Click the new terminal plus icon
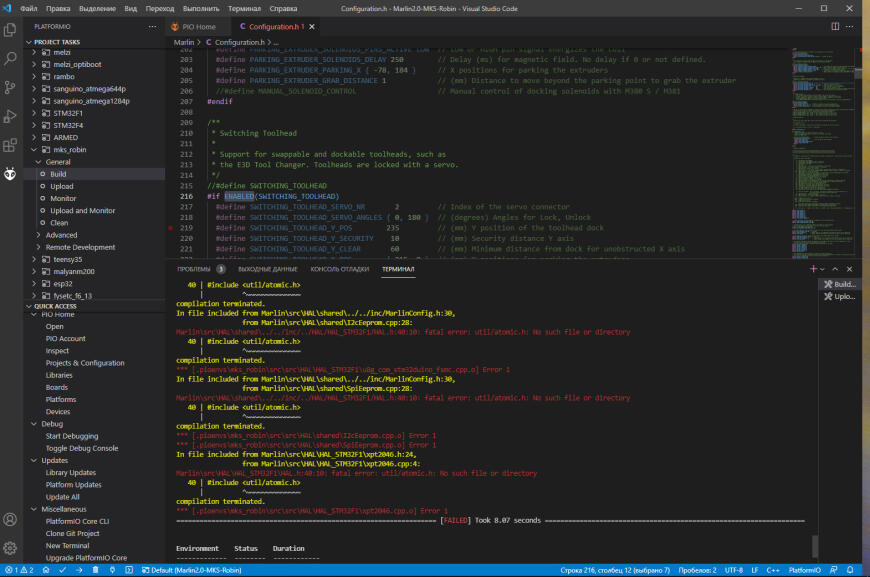The width and height of the screenshot is (870, 577). pos(813,269)
